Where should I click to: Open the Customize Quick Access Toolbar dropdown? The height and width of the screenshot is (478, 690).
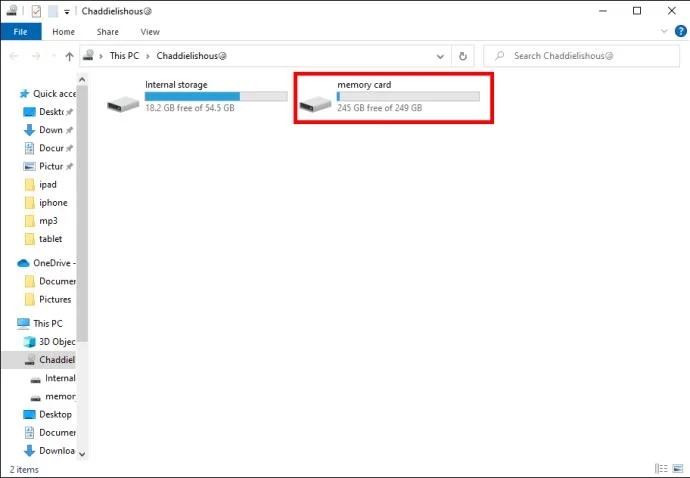67,12
